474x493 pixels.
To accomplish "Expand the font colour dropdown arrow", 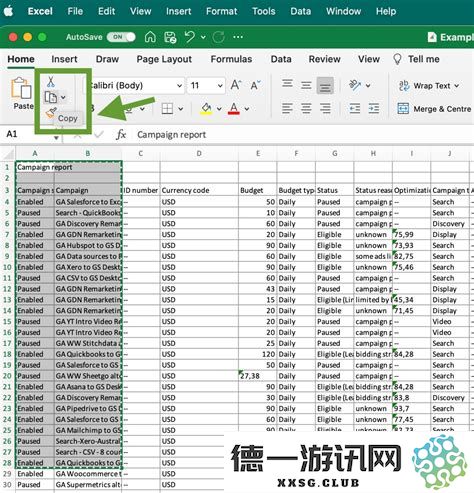I will [x=247, y=109].
